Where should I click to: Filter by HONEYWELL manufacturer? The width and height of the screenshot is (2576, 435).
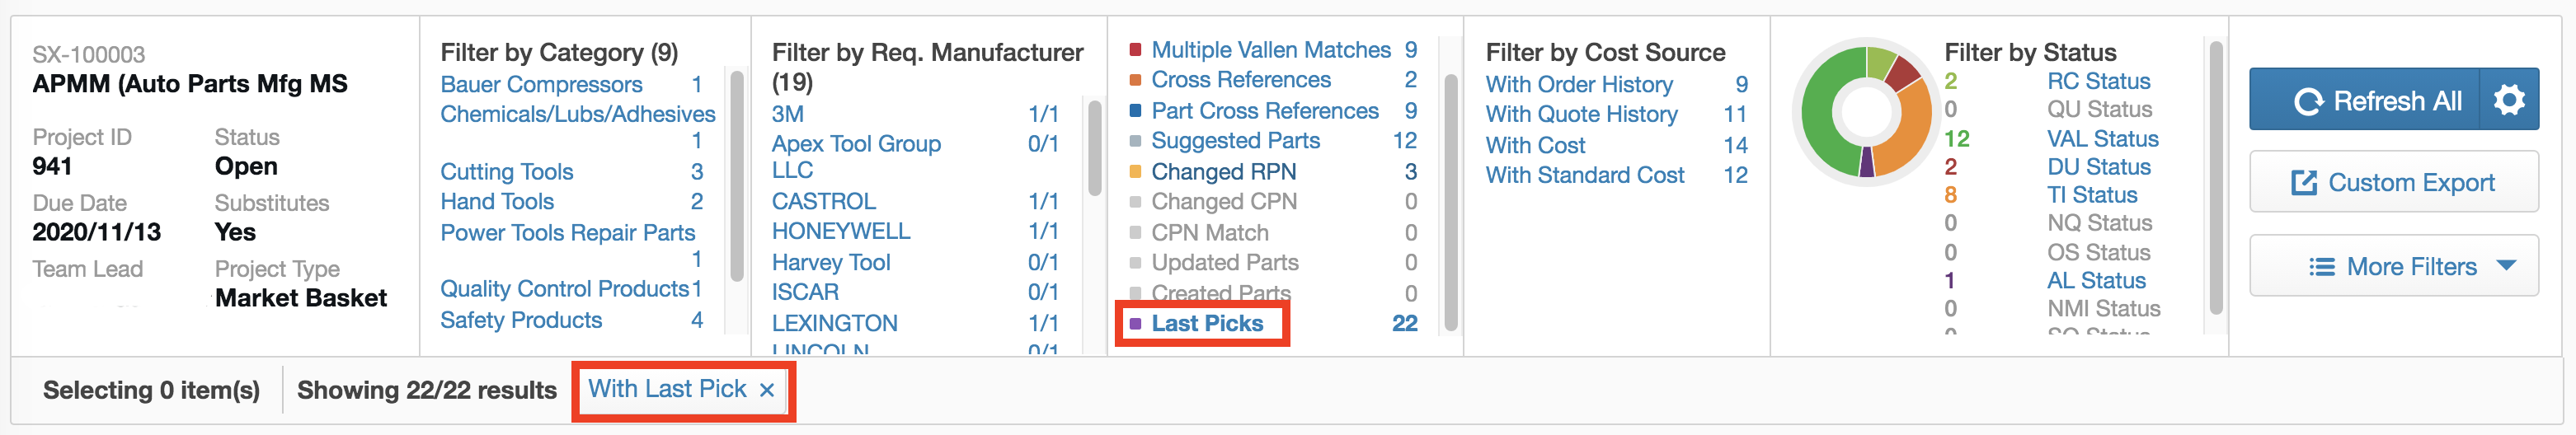pos(840,231)
